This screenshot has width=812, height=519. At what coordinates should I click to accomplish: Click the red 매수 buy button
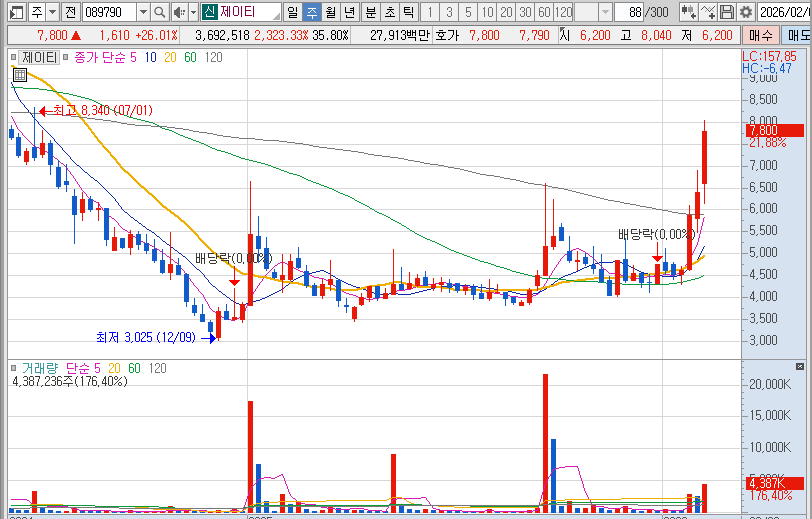pyautogui.click(x=761, y=35)
